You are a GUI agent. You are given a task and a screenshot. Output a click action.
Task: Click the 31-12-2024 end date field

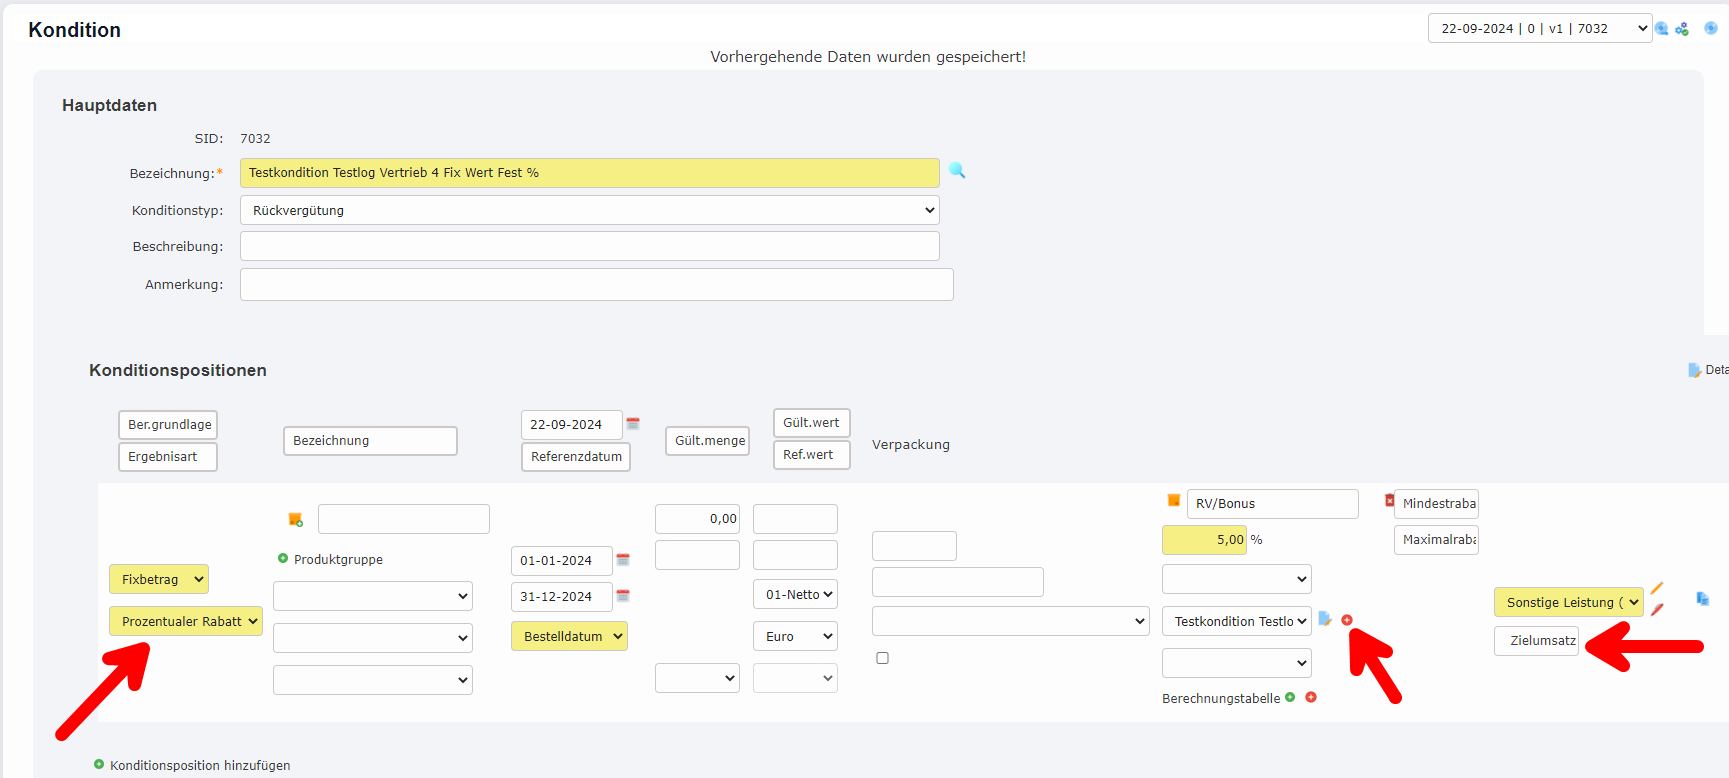tap(562, 597)
